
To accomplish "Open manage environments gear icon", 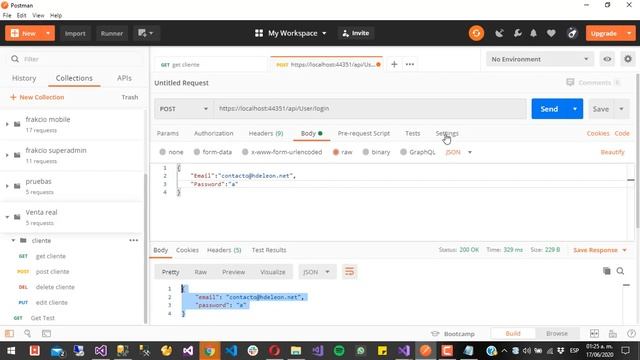I will pyautogui.click(x=628, y=59).
